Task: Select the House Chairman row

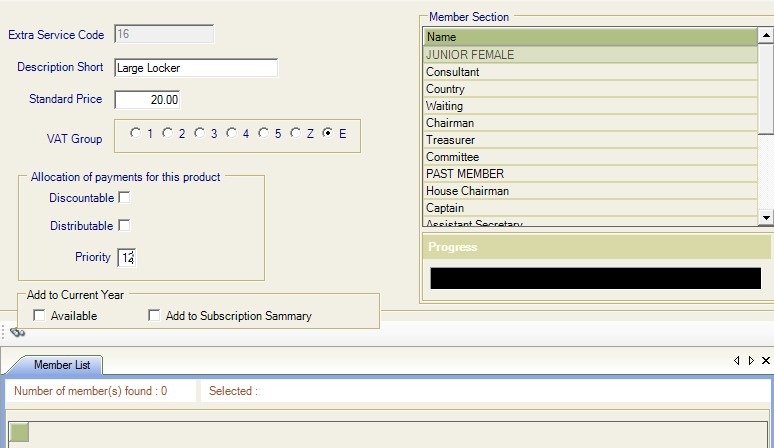Action: [x=590, y=191]
